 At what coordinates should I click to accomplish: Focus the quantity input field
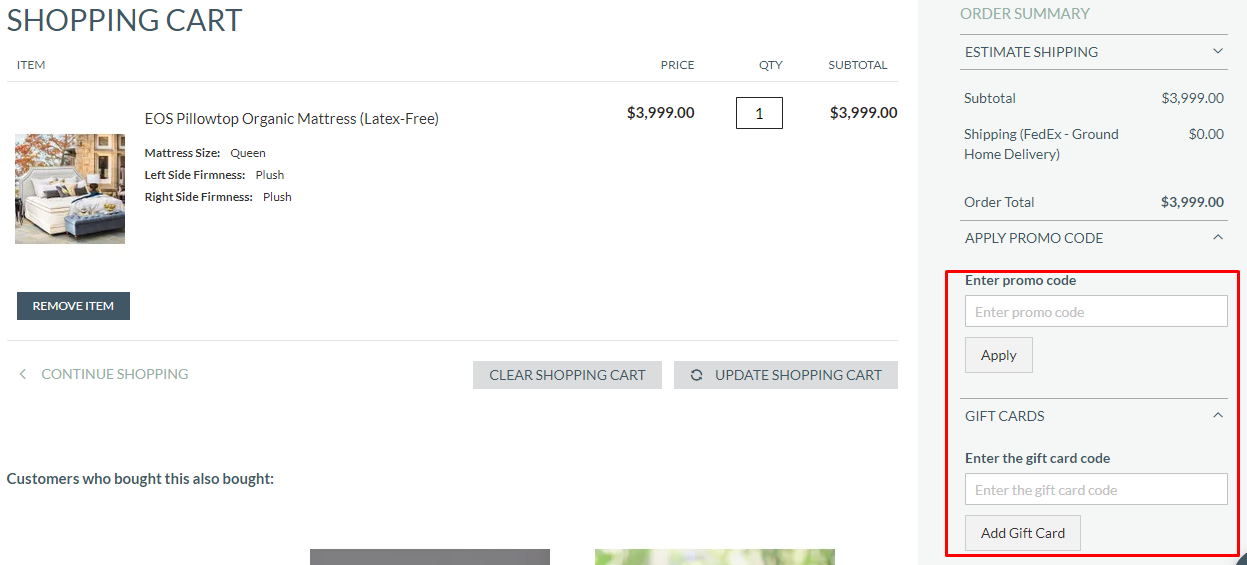(759, 113)
